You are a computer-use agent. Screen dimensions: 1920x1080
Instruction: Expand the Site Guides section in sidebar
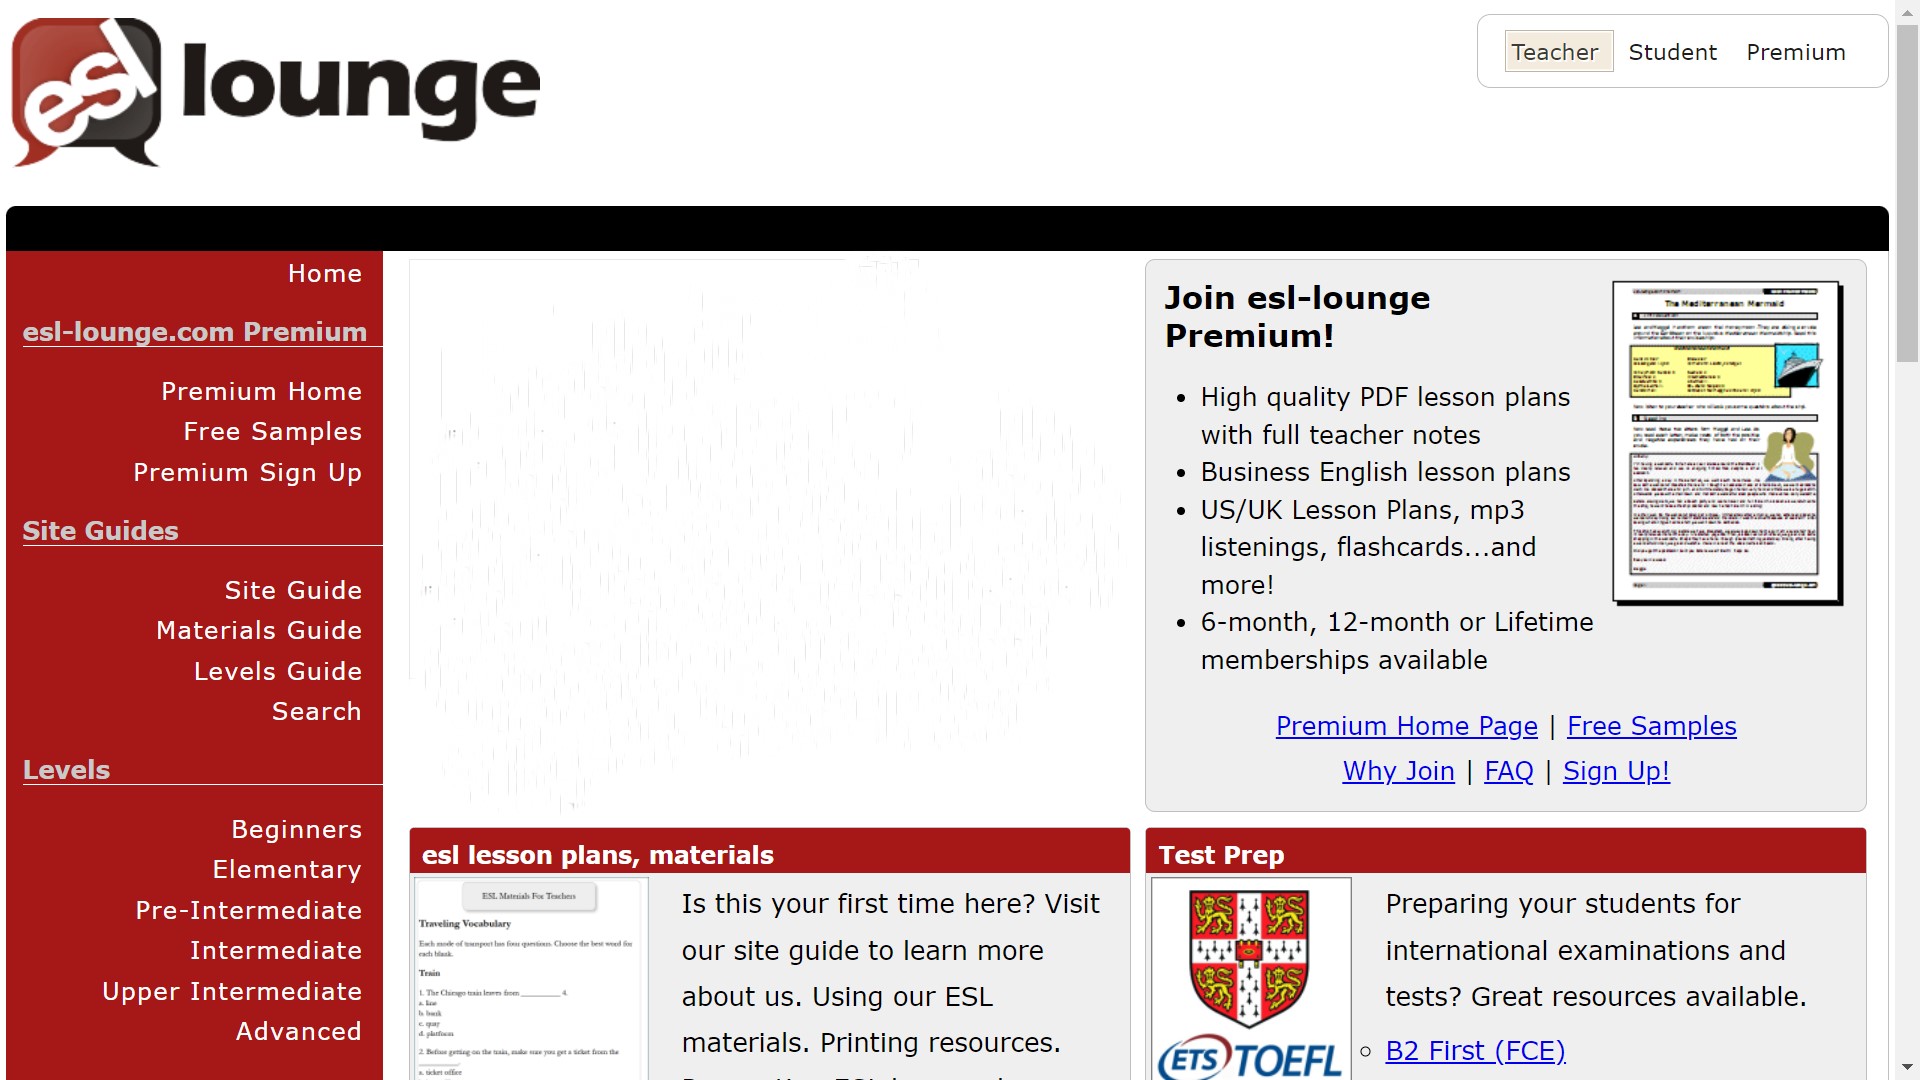(x=100, y=530)
